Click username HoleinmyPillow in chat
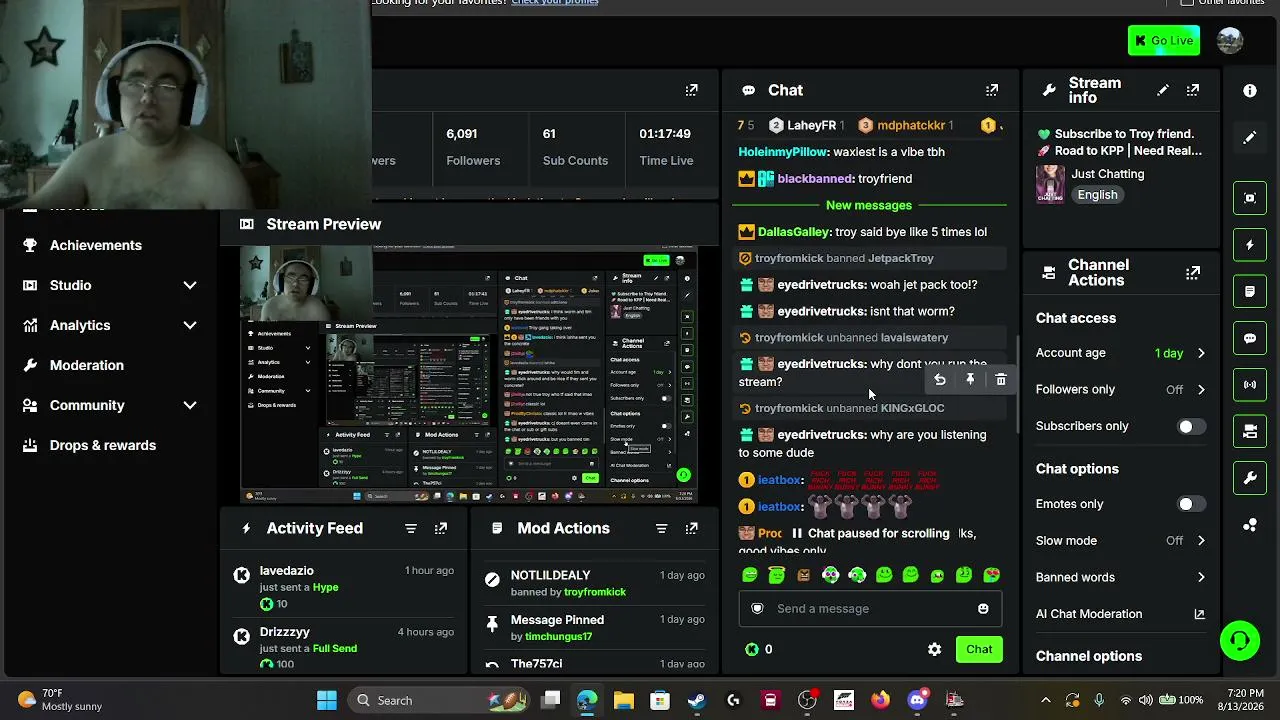1280x720 pixels. click(x=783, y=152)
